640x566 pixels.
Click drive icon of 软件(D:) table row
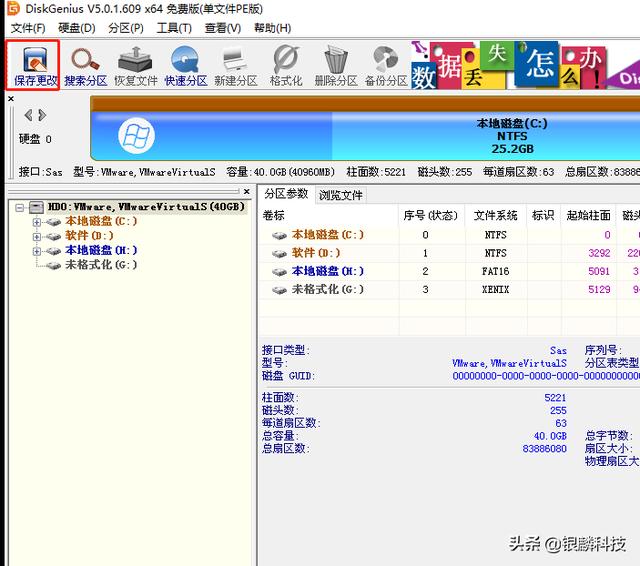tap(280, 254)
